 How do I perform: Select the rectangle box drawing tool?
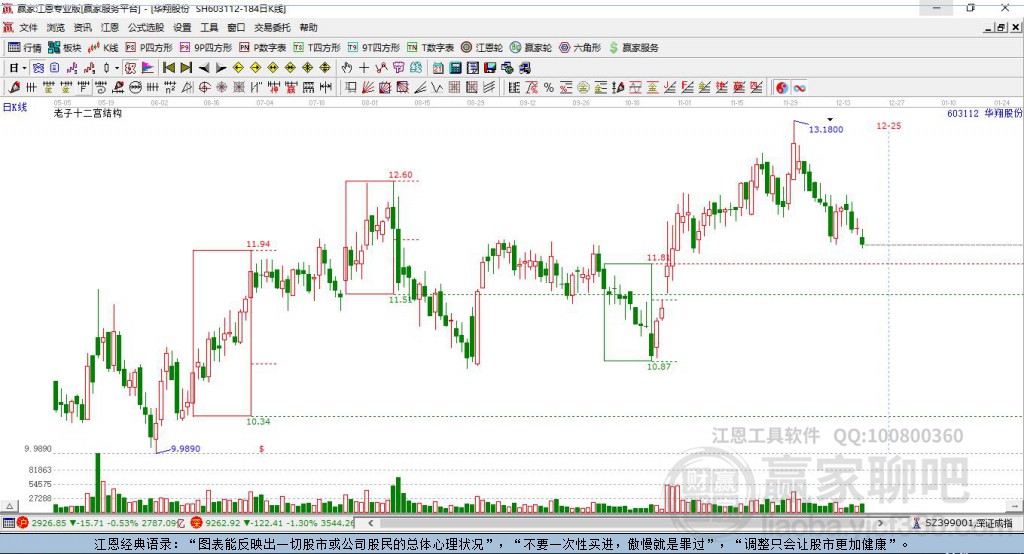(x=351, y=87)
